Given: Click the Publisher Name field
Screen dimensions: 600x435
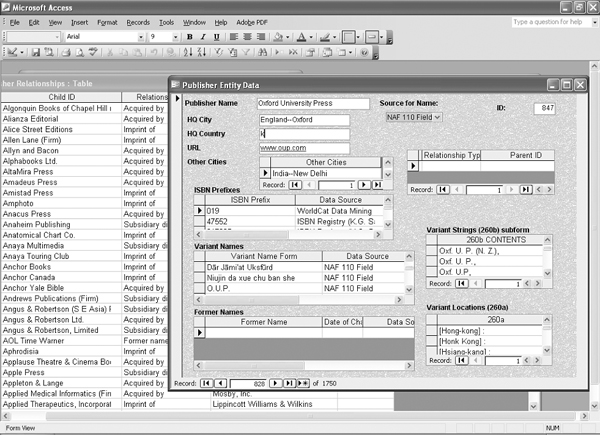Looking at the screenshot, I should click(312, 103).
